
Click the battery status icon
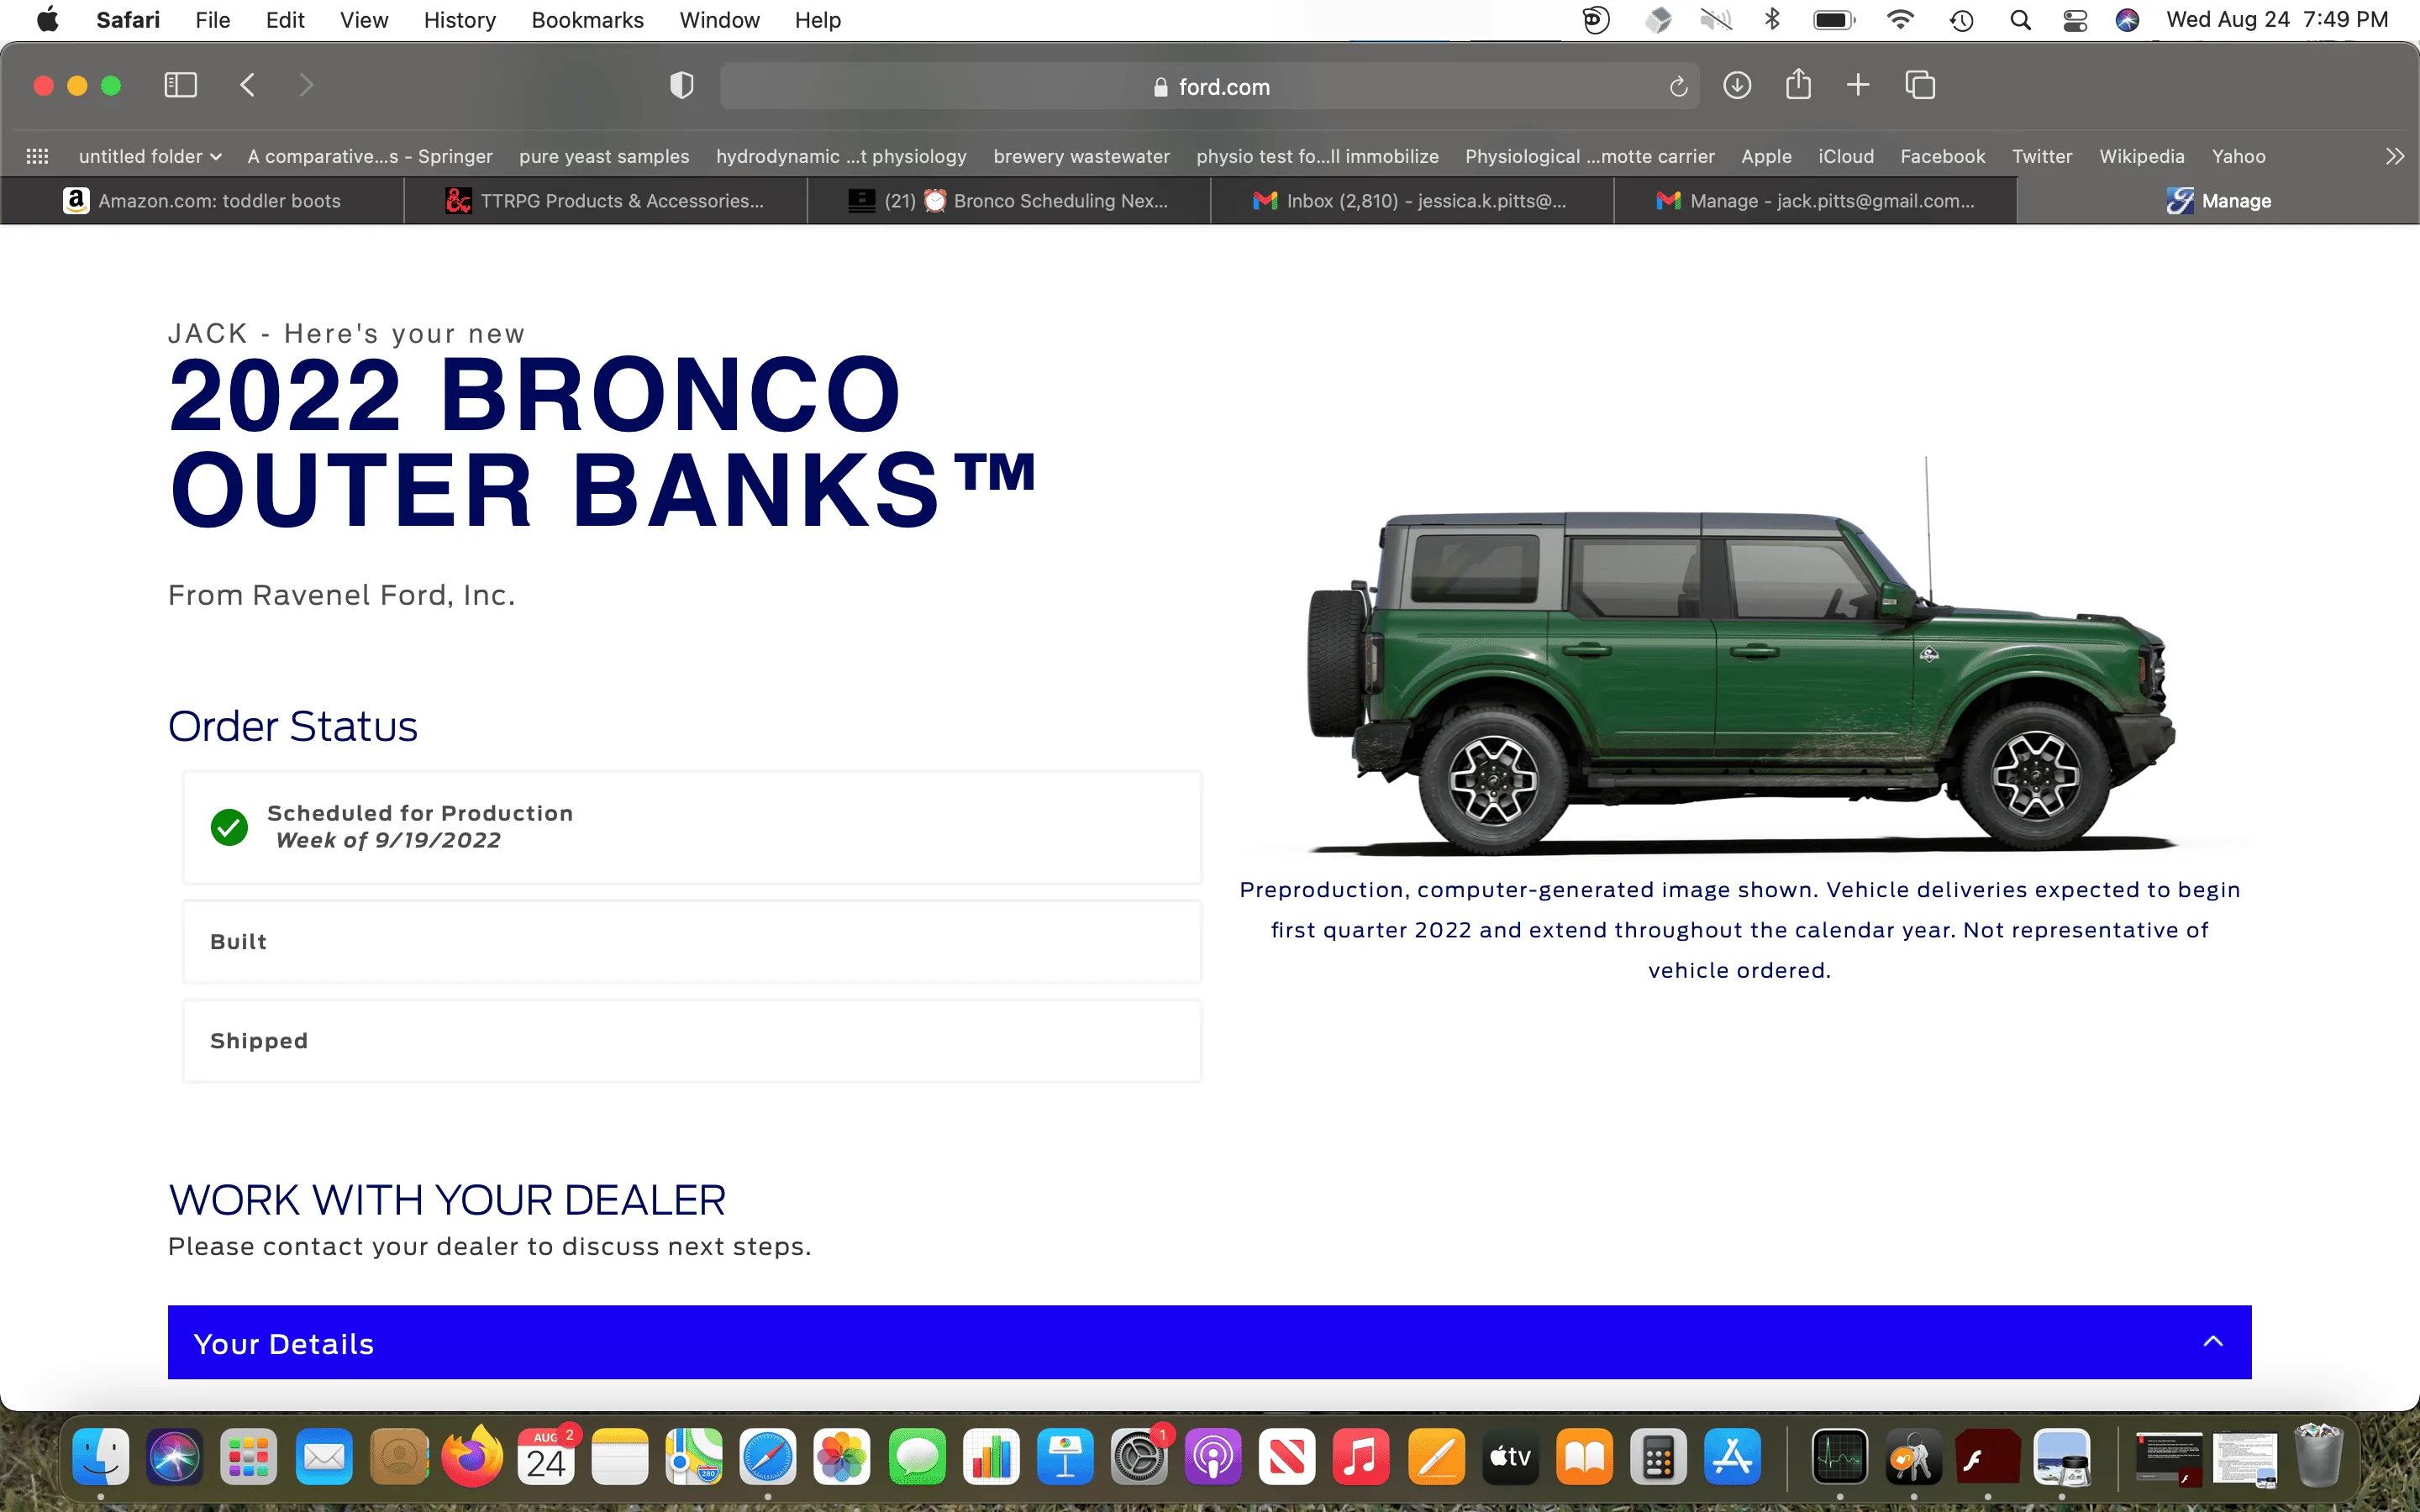pos(1834,20)
